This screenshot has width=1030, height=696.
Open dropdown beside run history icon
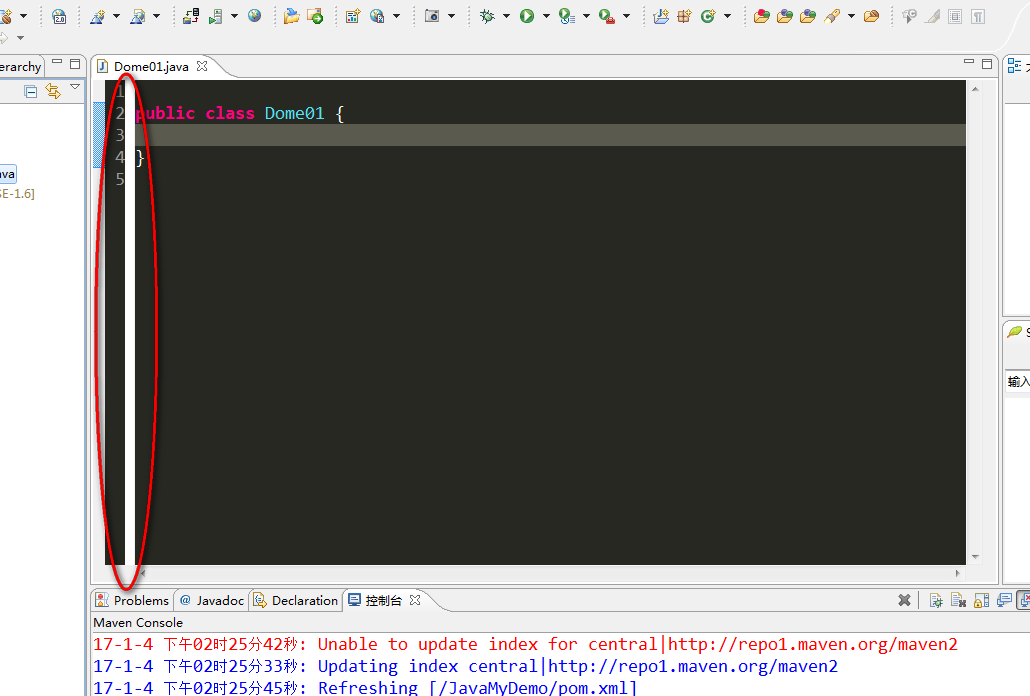pos(586,16)
